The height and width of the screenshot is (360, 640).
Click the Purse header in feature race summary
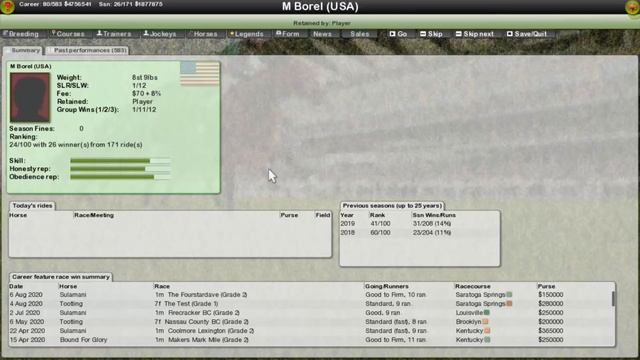(546, 286)
